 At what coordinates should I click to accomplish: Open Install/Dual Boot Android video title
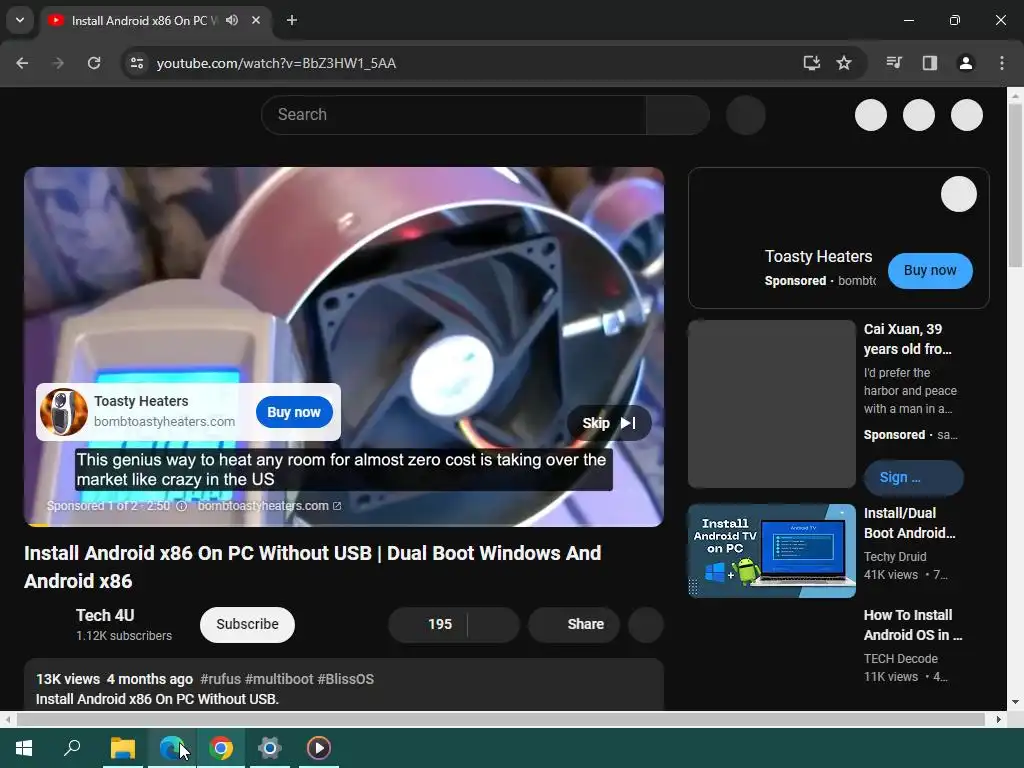910,523
